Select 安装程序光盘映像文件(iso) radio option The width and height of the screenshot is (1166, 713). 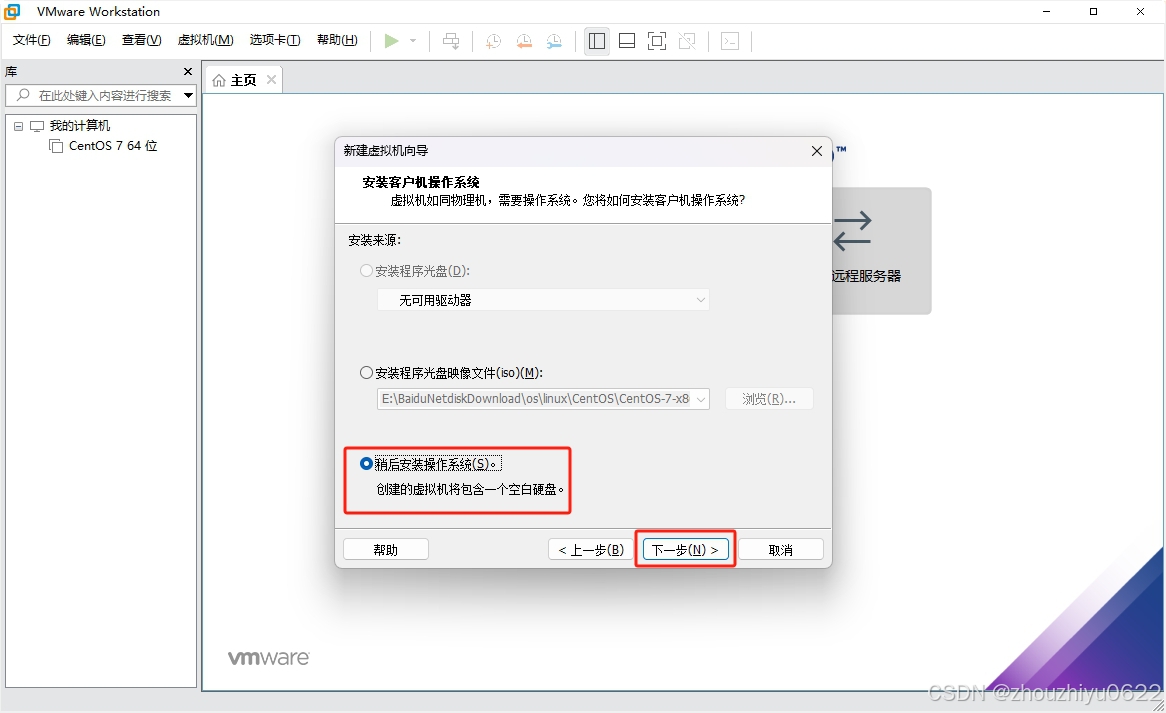tap(366, 372)
